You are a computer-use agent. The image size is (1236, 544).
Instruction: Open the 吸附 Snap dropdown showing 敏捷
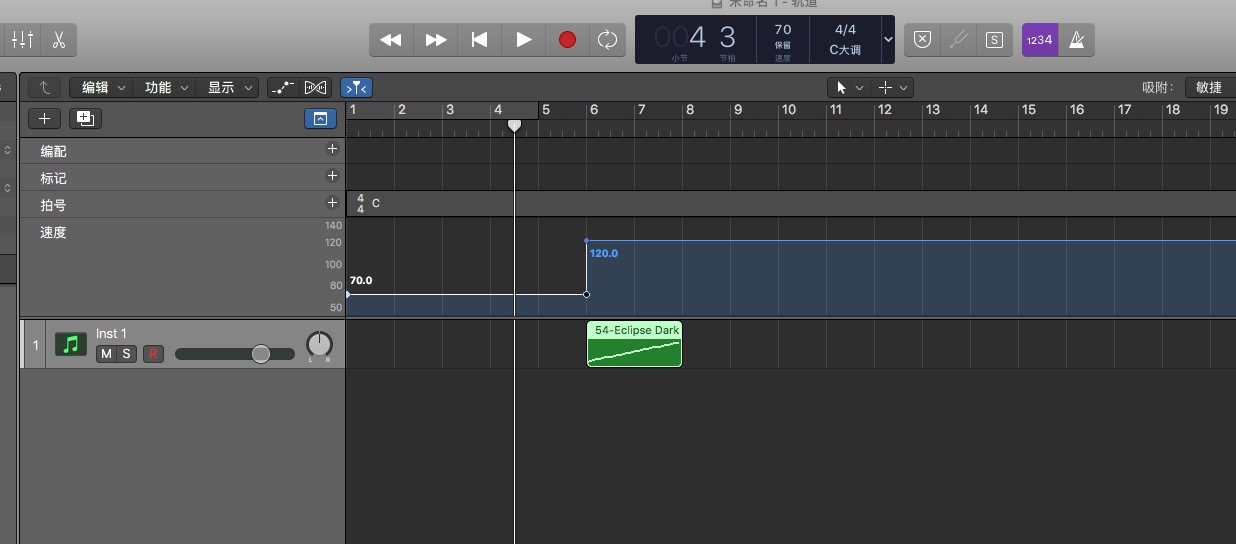tap(1209, 87)
